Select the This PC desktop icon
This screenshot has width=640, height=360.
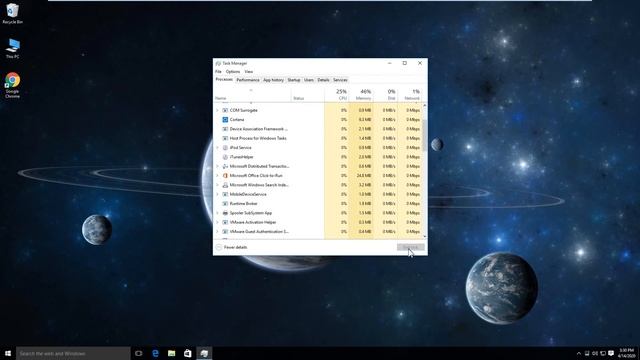tap(12, 49)
